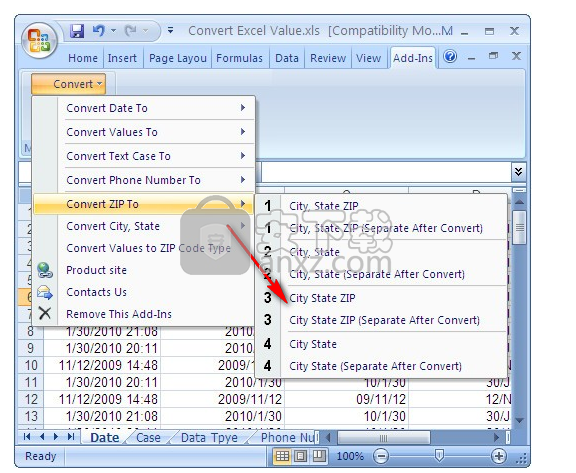Image resolution: width=576 pixels, height=473 pixels.
Task: Click the horizontal scroll left arrow
Action: tap(328, 437)
